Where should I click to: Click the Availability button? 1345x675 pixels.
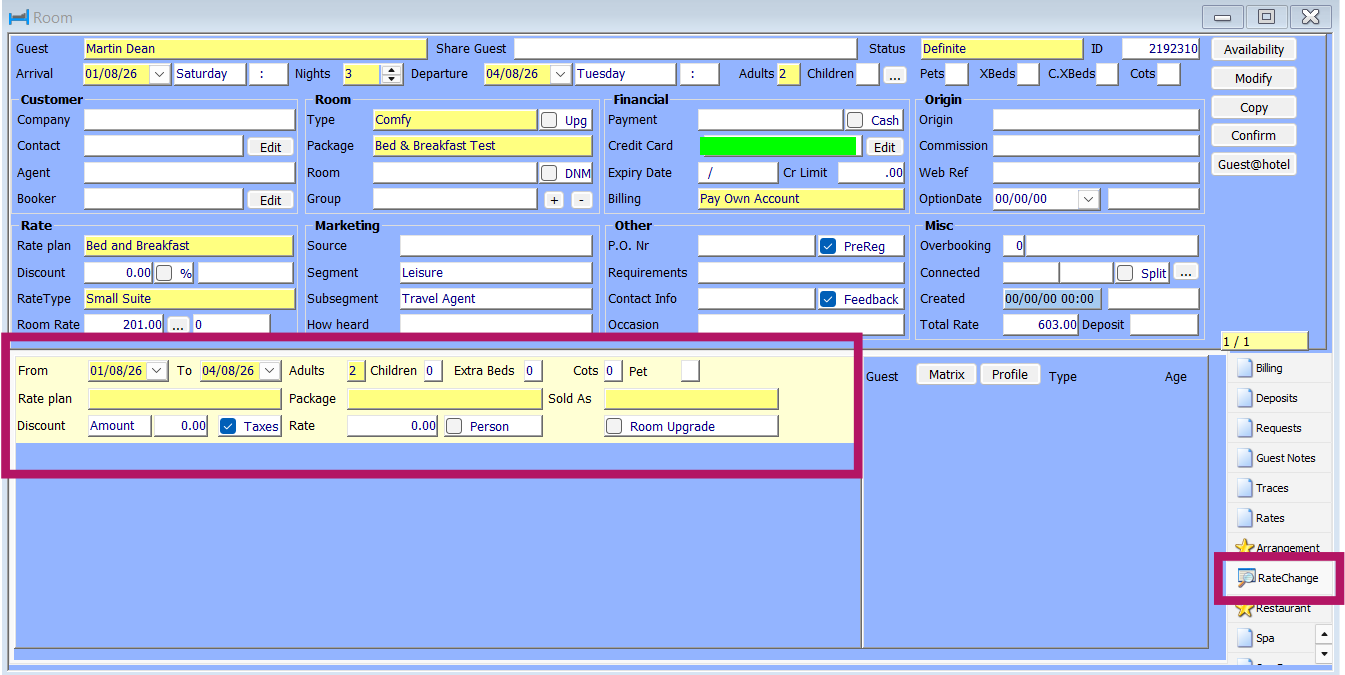click(1254, 49)
